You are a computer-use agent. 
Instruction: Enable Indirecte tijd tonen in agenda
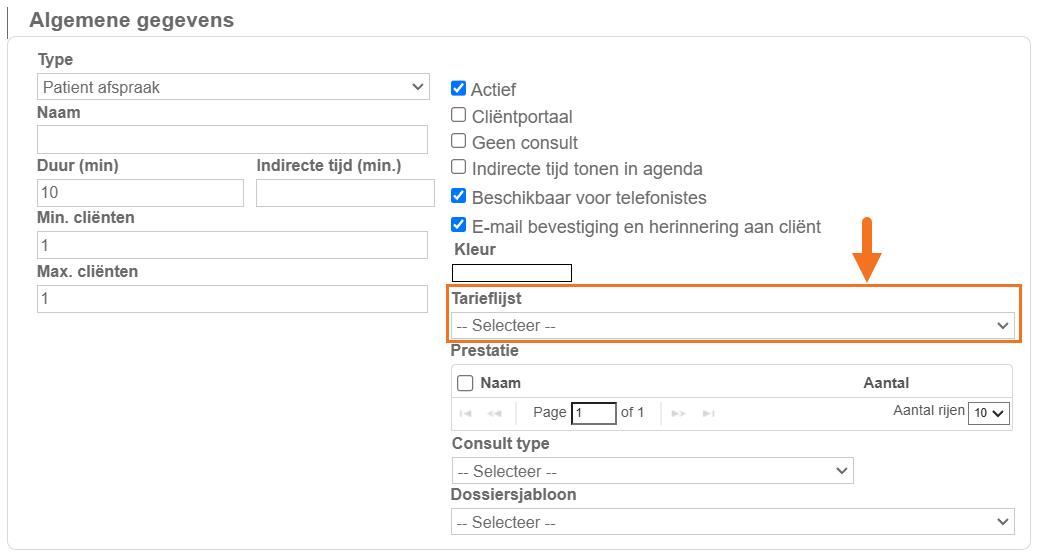point(459,168)
